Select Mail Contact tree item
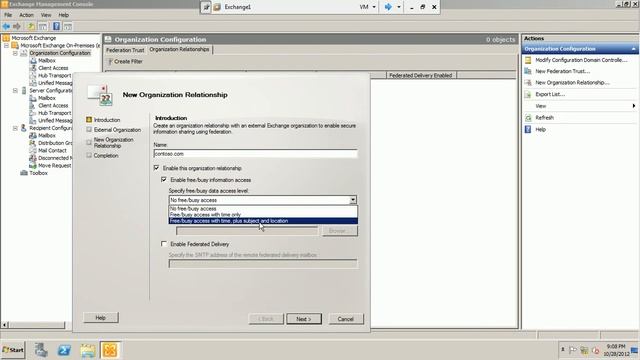This screenshot has width=640, height=360. (x=52, y=151)
